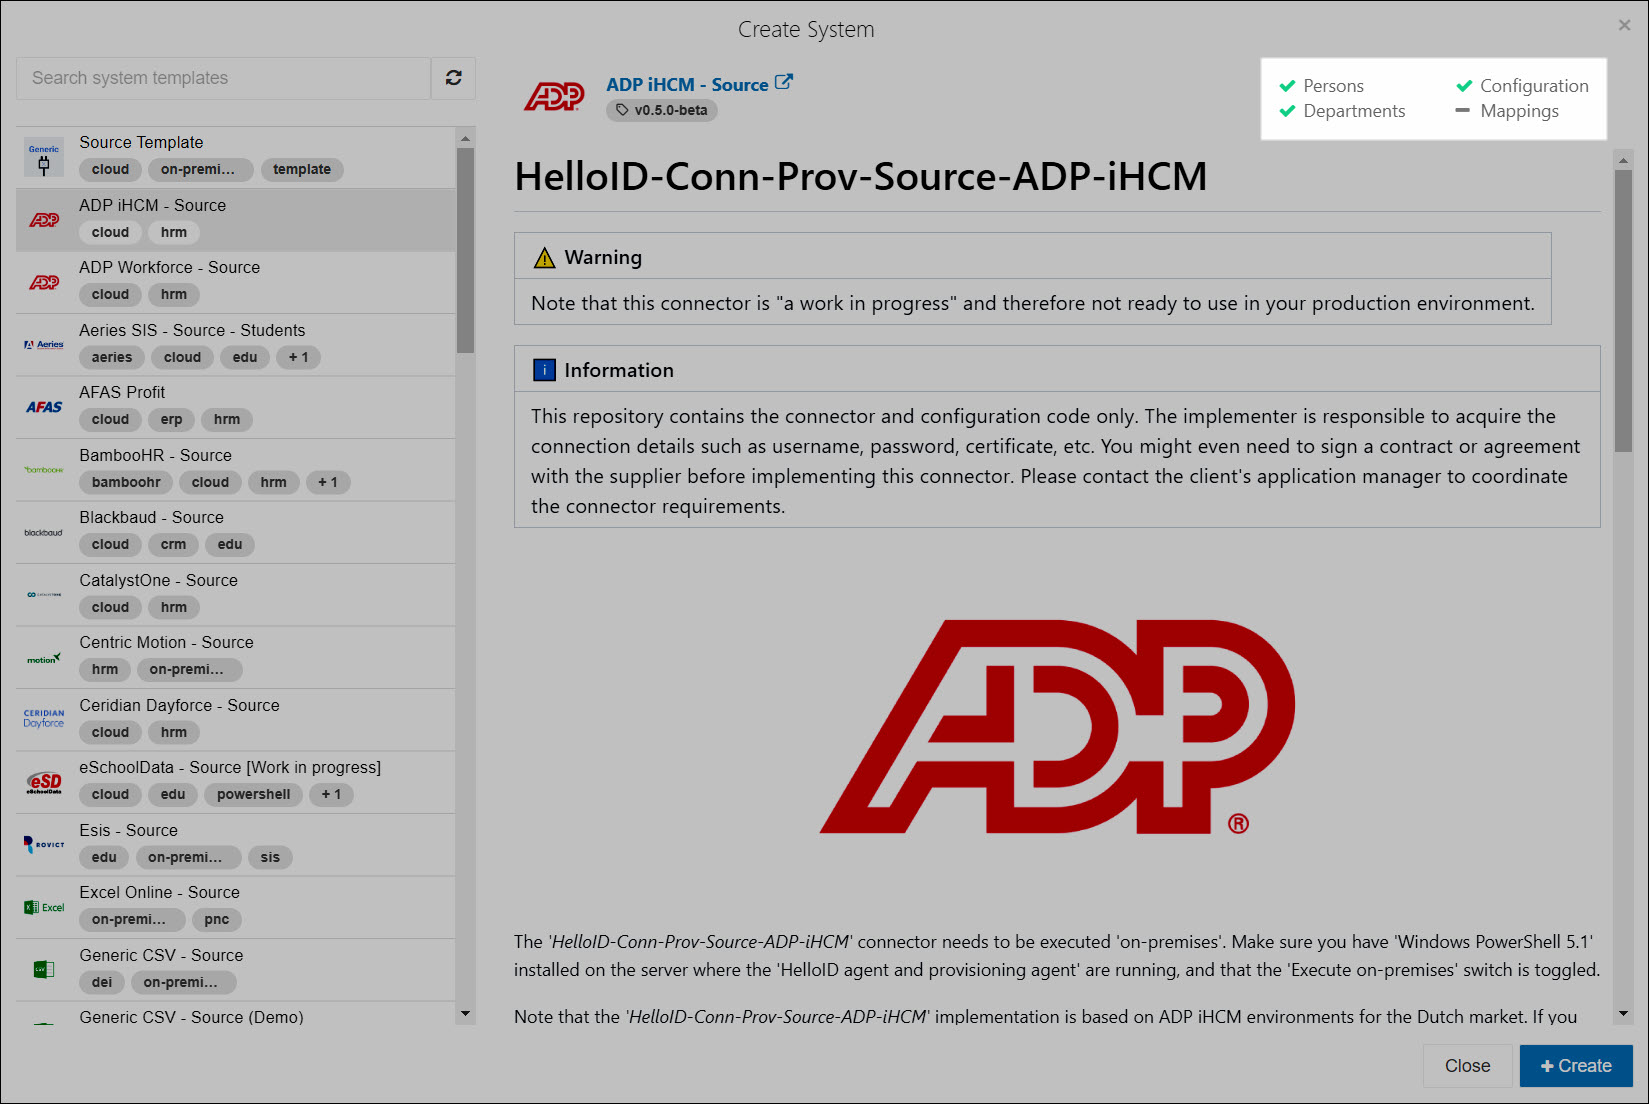This screenshot has height=1104, width=1649.
Task: Click the AFAS logo icon
Action: tap(44, 407)
